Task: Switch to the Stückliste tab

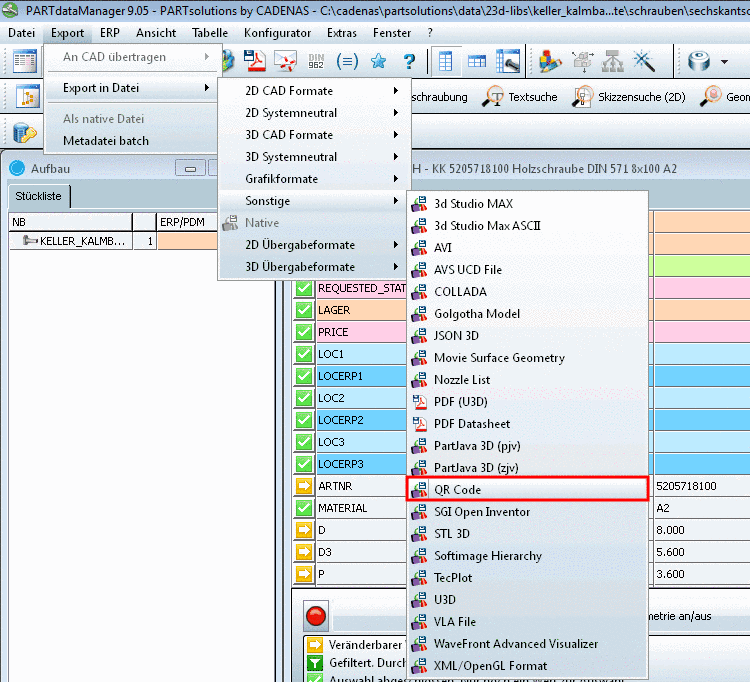Action: coord(38,196)
